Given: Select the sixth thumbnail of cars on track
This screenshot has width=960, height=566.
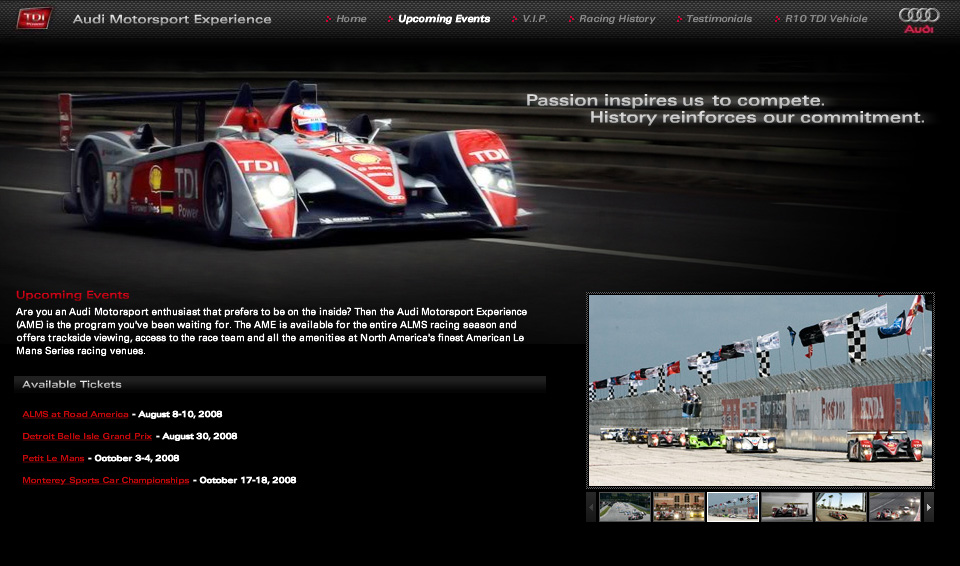Looking at the screenshot, I should point(894,507).
